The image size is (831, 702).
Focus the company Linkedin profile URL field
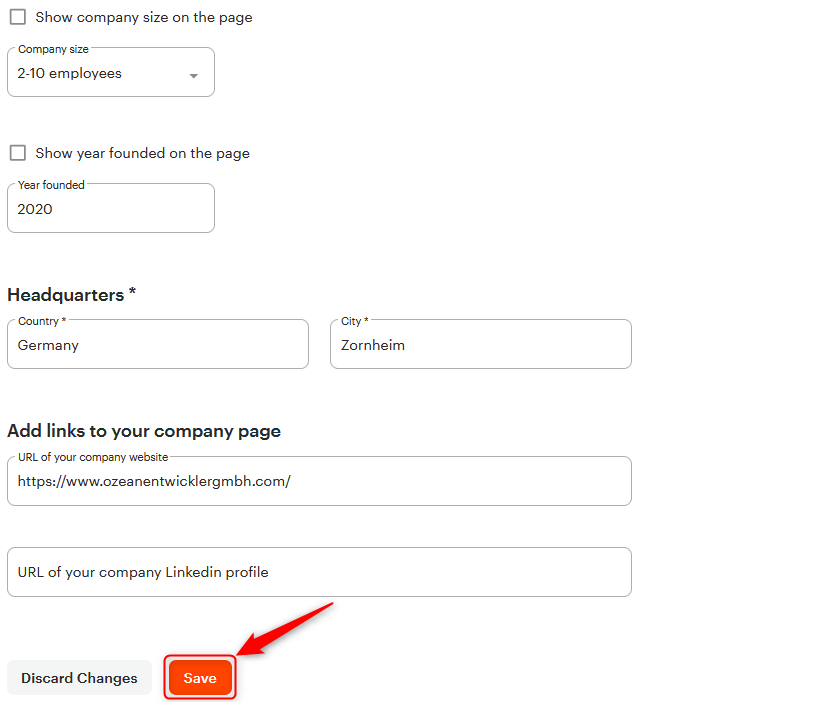click(319, 572)
